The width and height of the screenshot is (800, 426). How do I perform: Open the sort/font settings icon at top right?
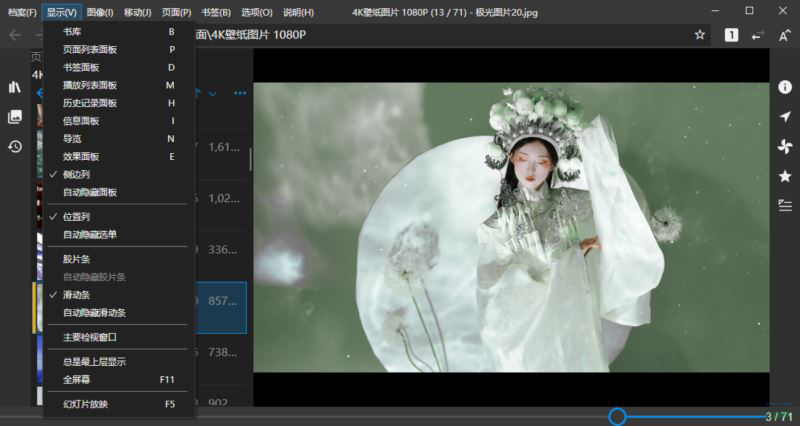785,35
